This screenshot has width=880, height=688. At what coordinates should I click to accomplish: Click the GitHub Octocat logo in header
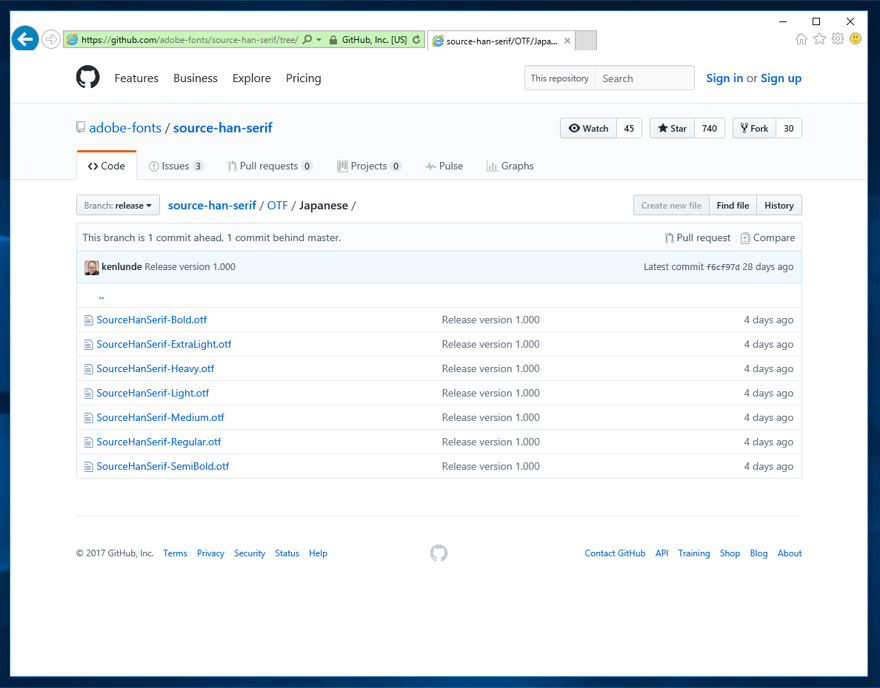(x=88, y=77)
